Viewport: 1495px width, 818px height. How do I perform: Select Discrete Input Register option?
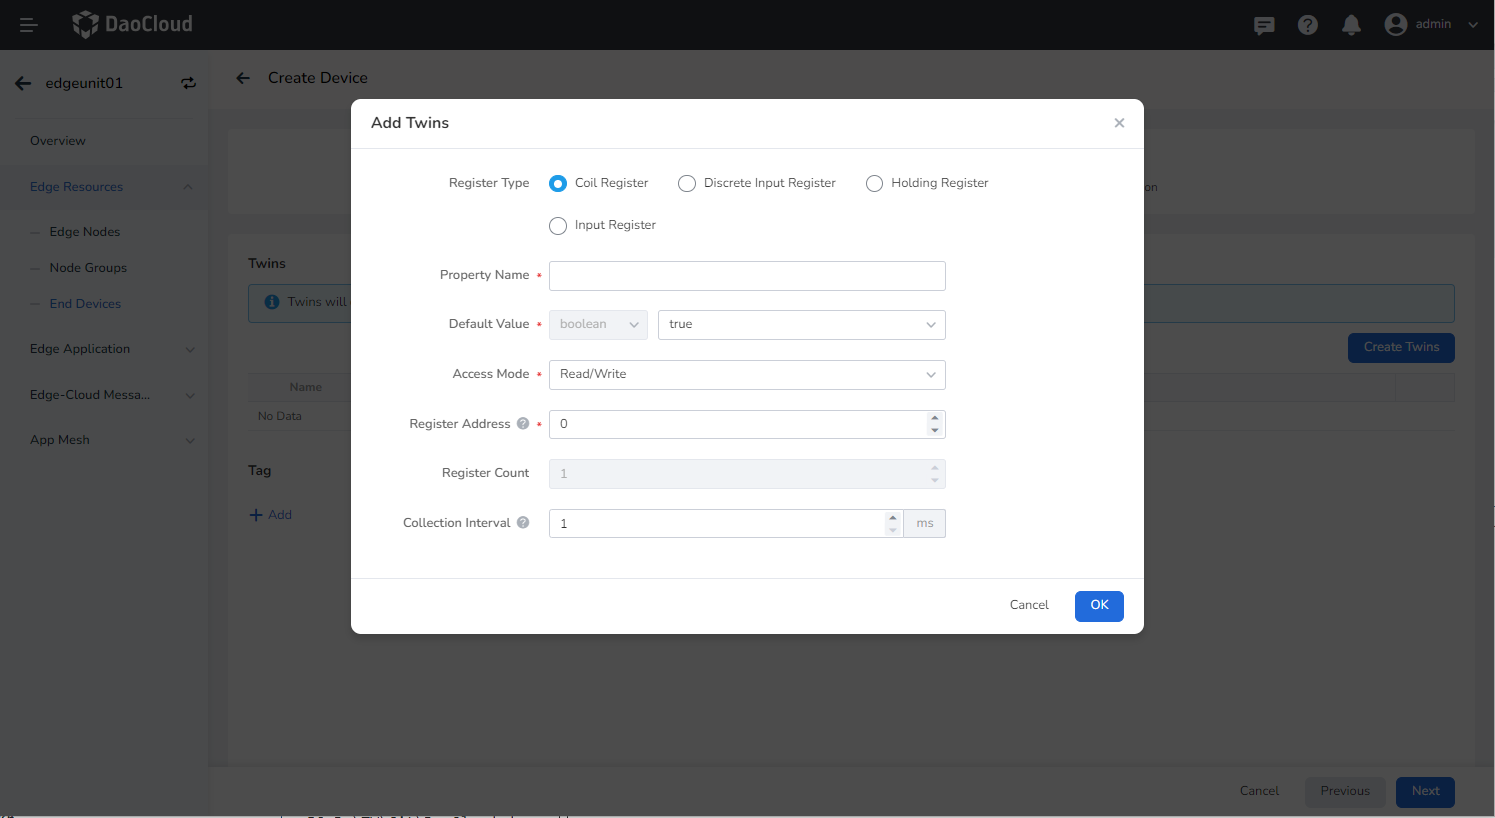687,184
